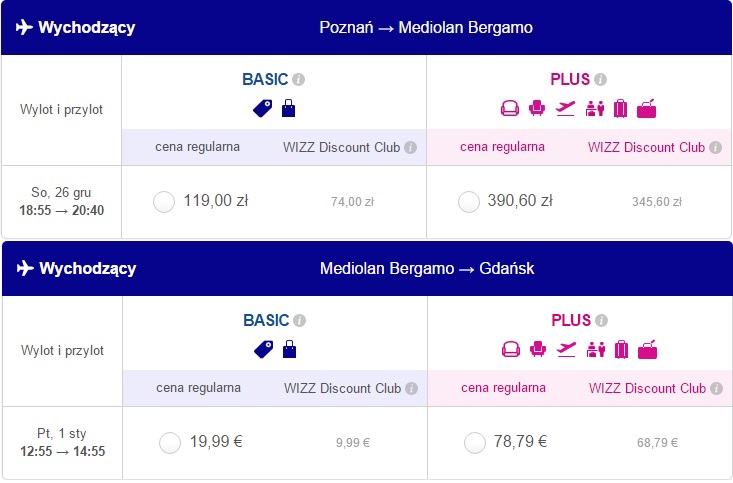Select BASIC 119,00 zł fare radio button
Screen dimensions: 733x483
(164, 202)
